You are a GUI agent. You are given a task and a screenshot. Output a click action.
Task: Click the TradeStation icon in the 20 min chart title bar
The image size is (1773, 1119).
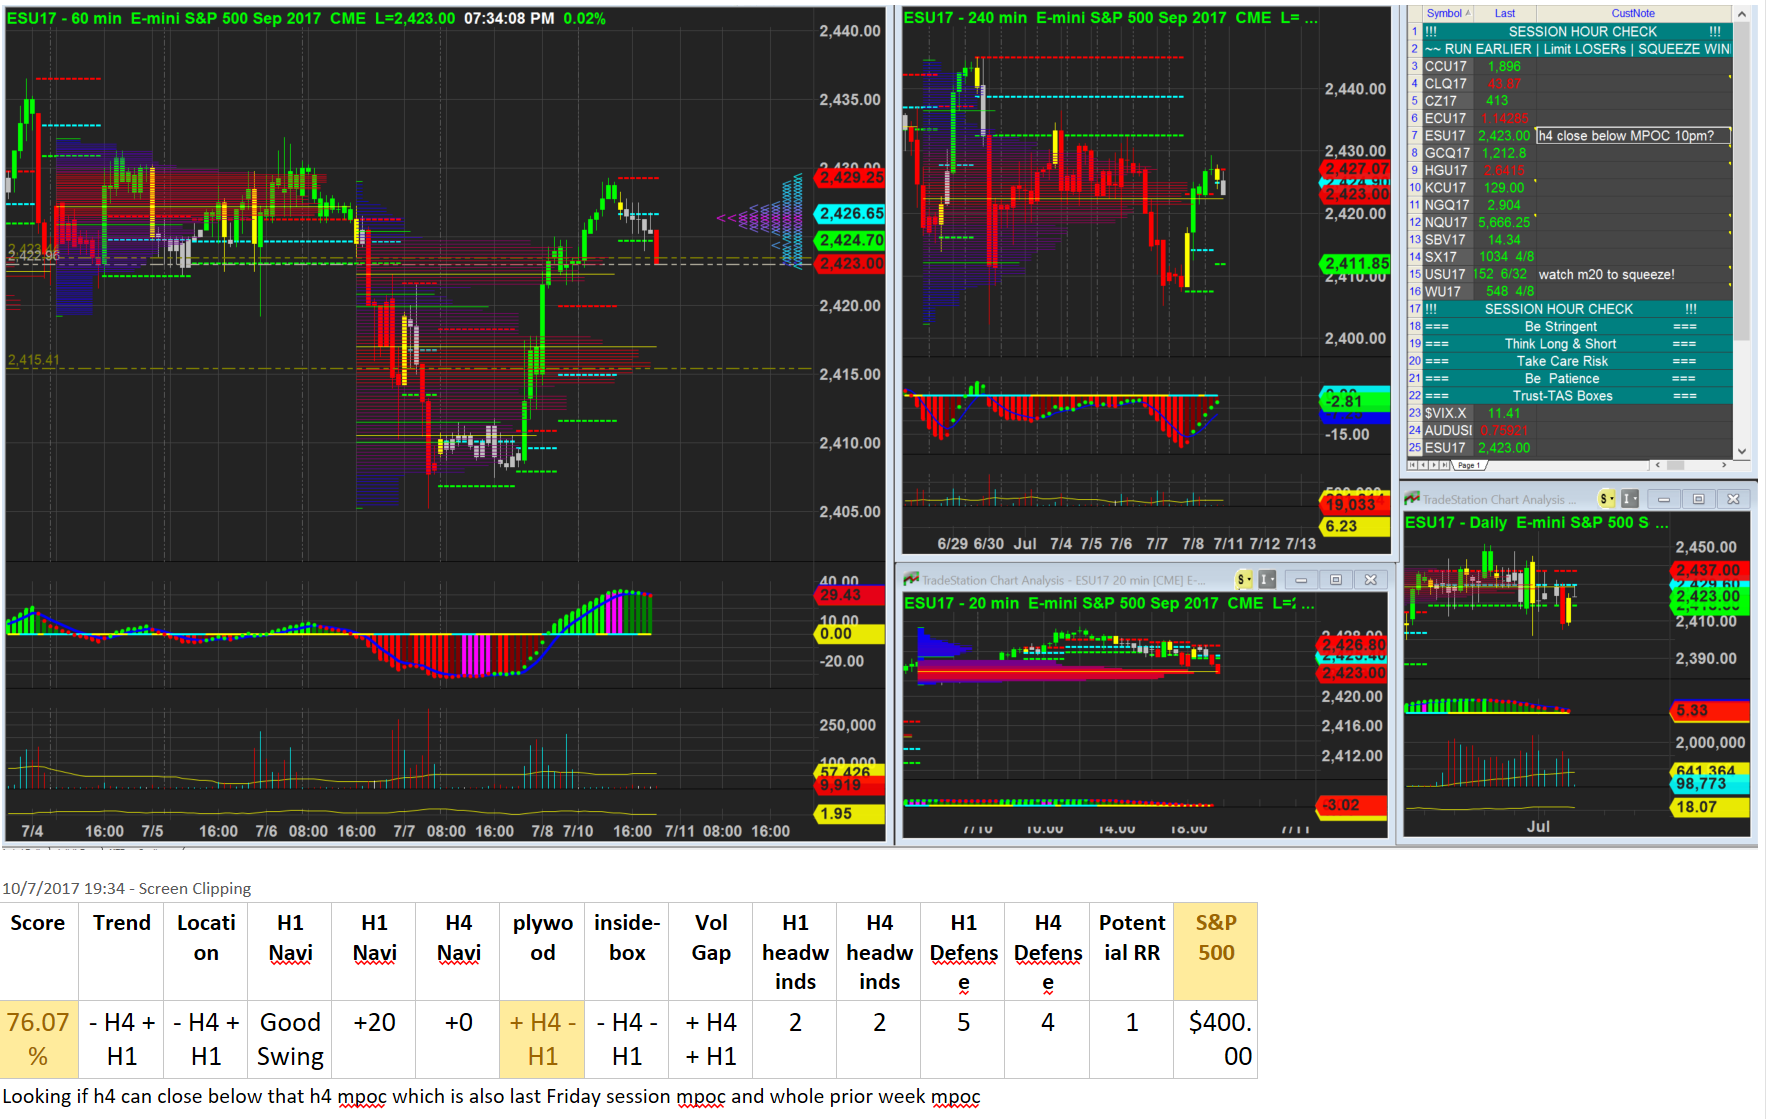click(911, 580)
